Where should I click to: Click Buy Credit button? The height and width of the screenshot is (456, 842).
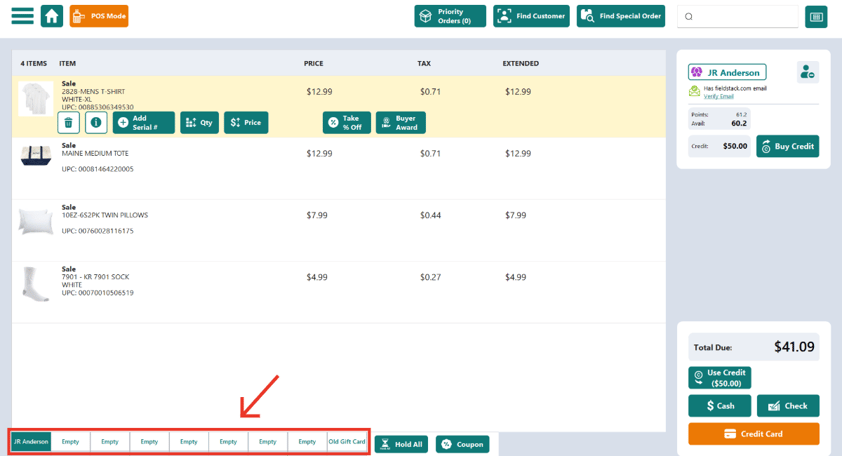[787, 146]
